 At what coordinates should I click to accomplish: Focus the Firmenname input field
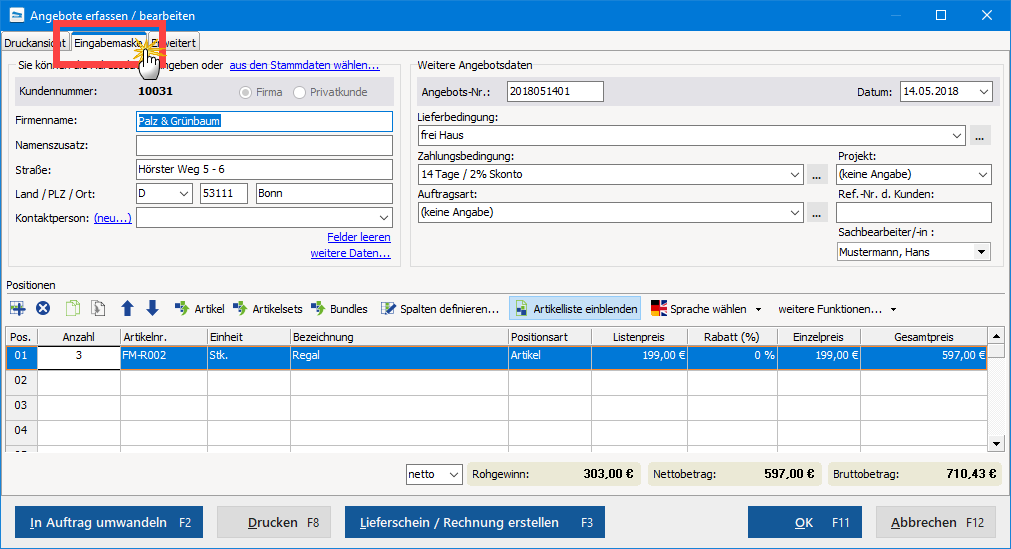[264, 121]
